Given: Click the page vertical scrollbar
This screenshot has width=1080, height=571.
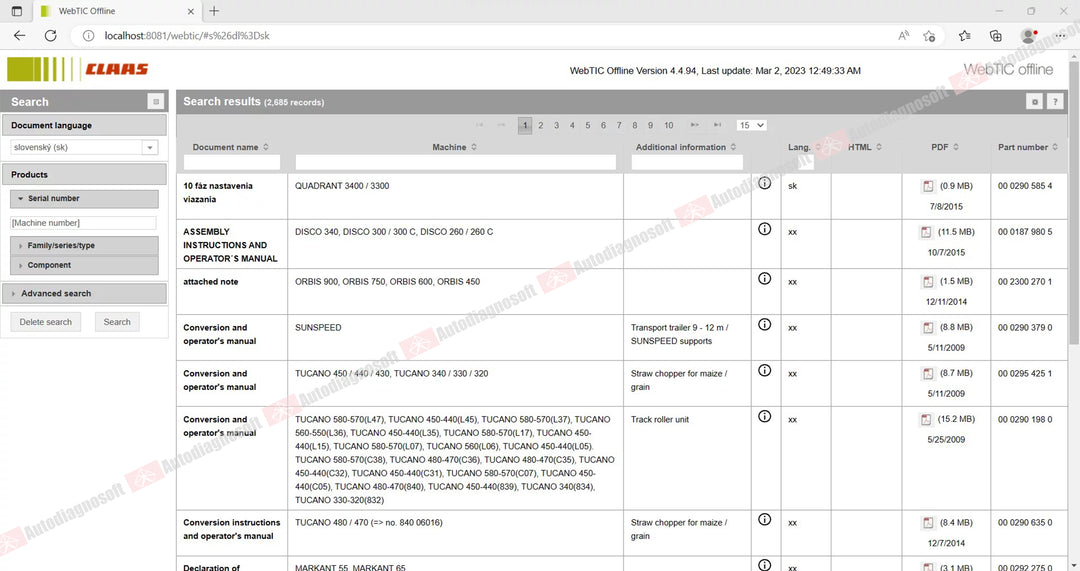Looking at the screenshot, I should 1074,202.
